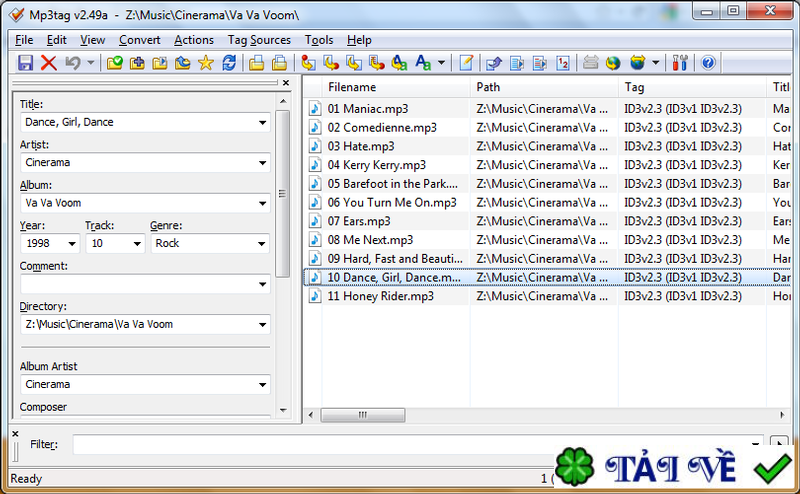Expand the Artist field dropdown
800x494 pixels.
(x=262, y=163)
